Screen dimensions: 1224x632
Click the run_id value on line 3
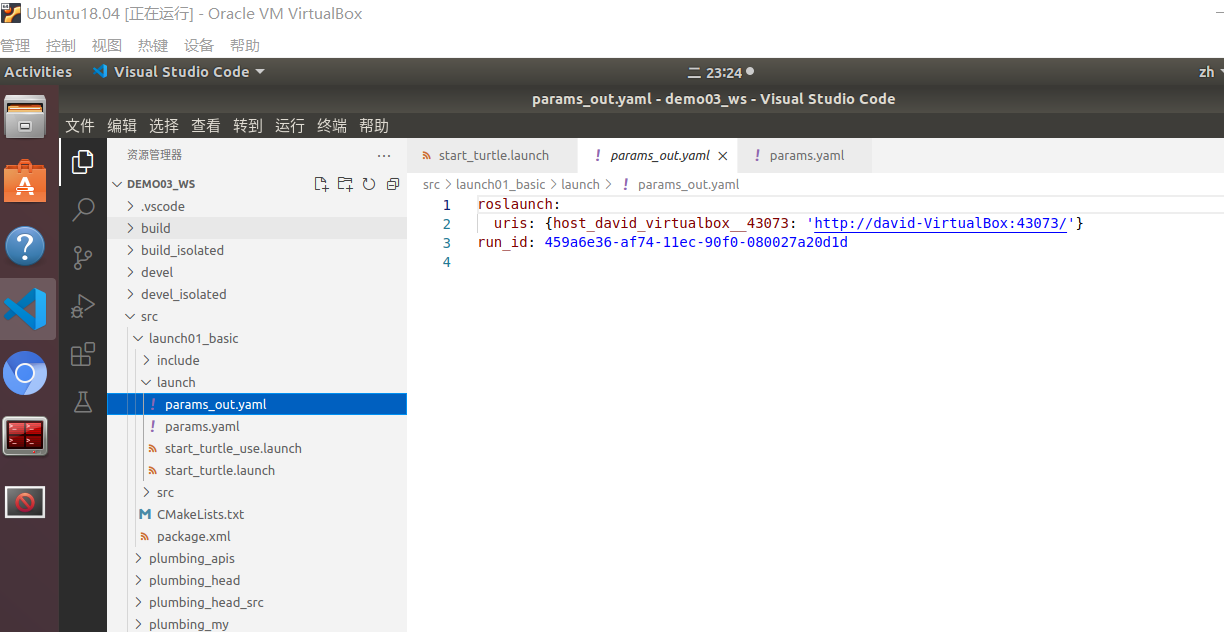(696, 242)
